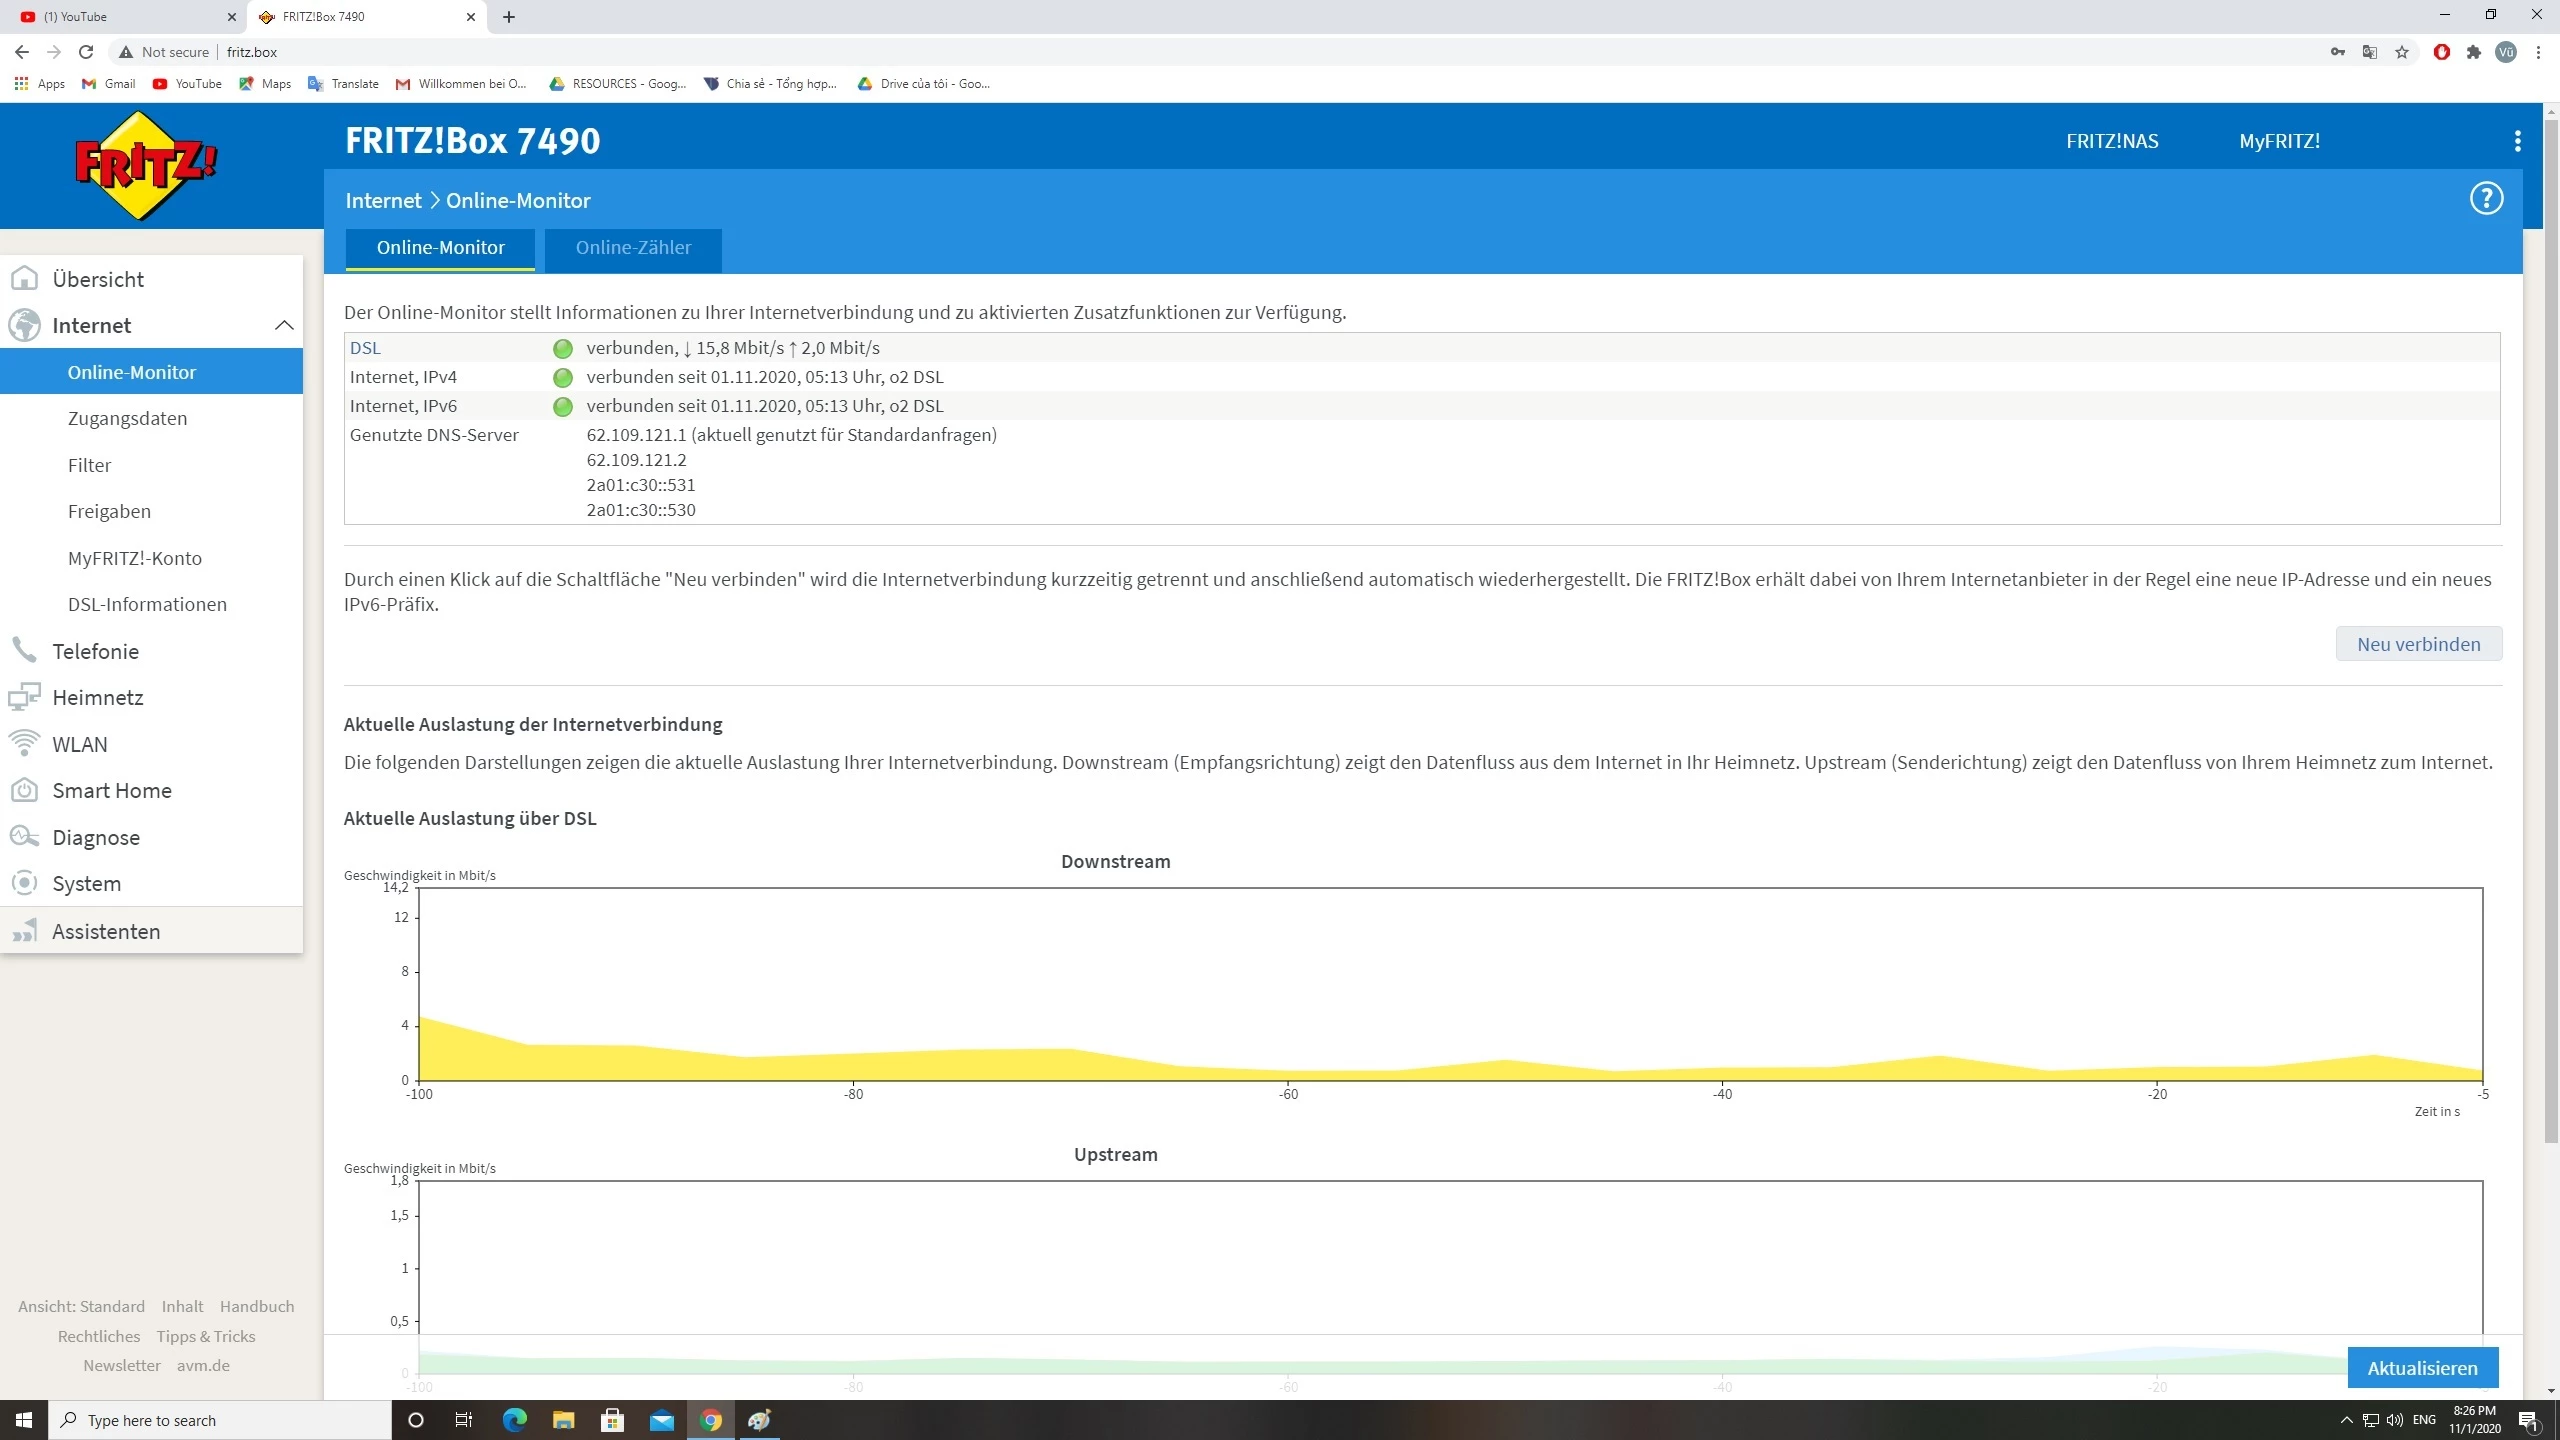
Task: Switch to the Online-Zähler tab
Action: (x=633, y=248)
